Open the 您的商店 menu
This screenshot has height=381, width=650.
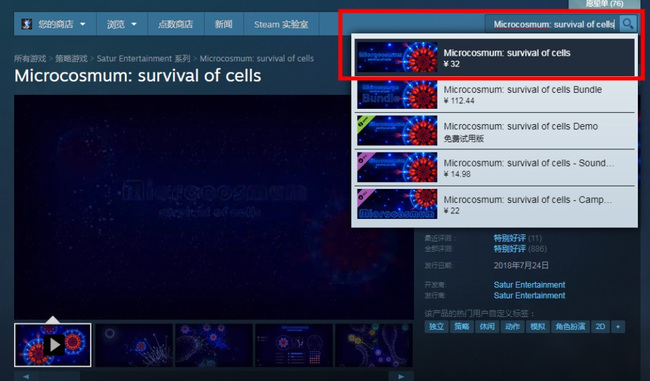coord(55,24)
